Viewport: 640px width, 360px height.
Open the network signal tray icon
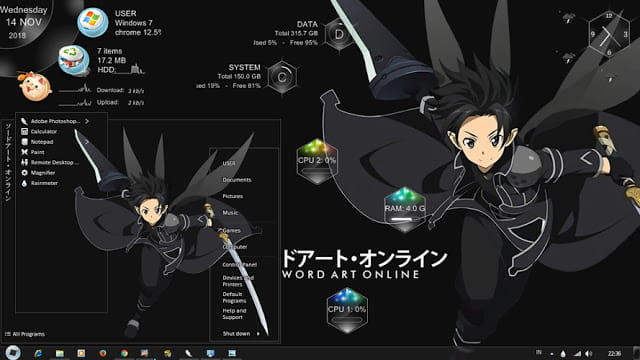pos(577,353)
